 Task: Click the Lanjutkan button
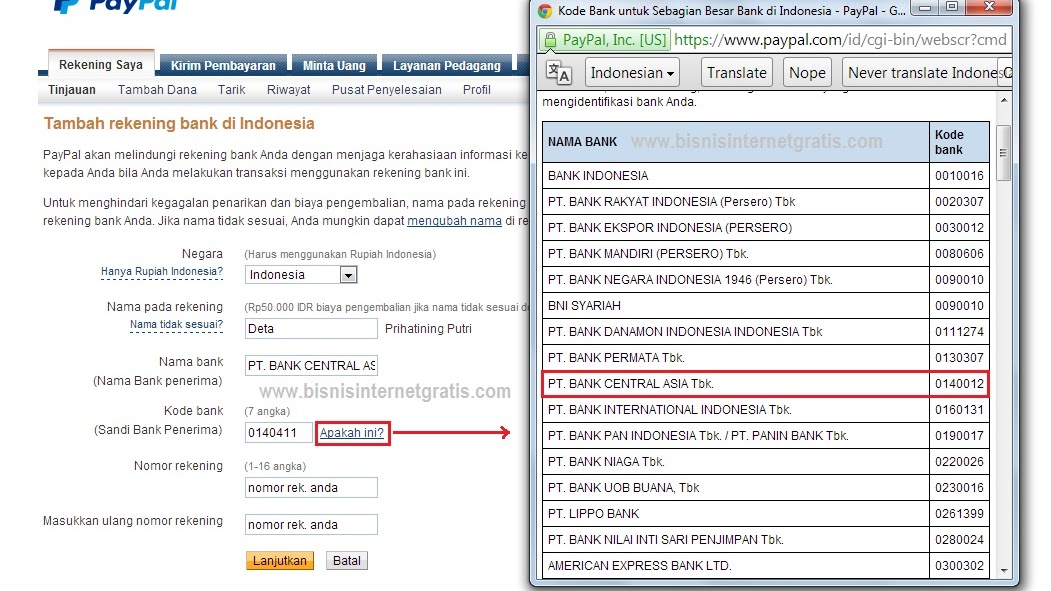[280, 561]
